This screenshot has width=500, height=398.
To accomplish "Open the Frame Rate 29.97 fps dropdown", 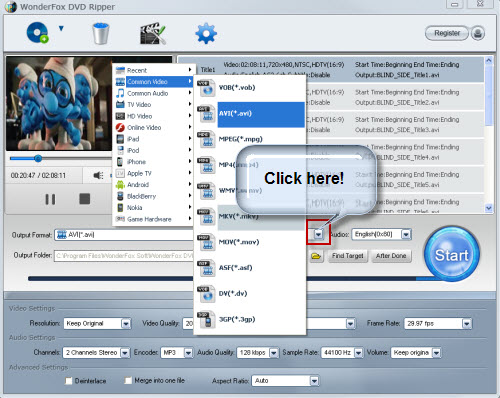I will click(467, 324).
